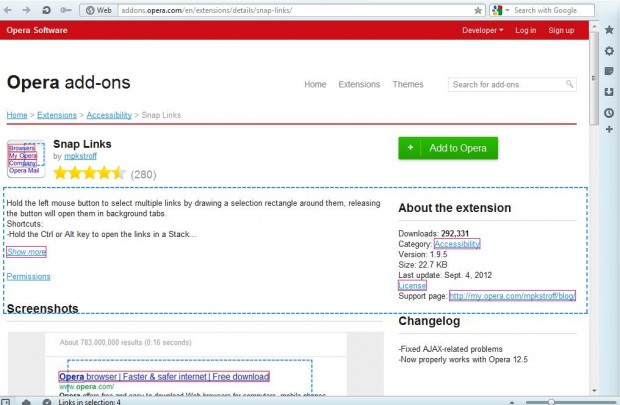Click the Accessibility breadcrumb link

pyautogui.click(x=109, y=115)
